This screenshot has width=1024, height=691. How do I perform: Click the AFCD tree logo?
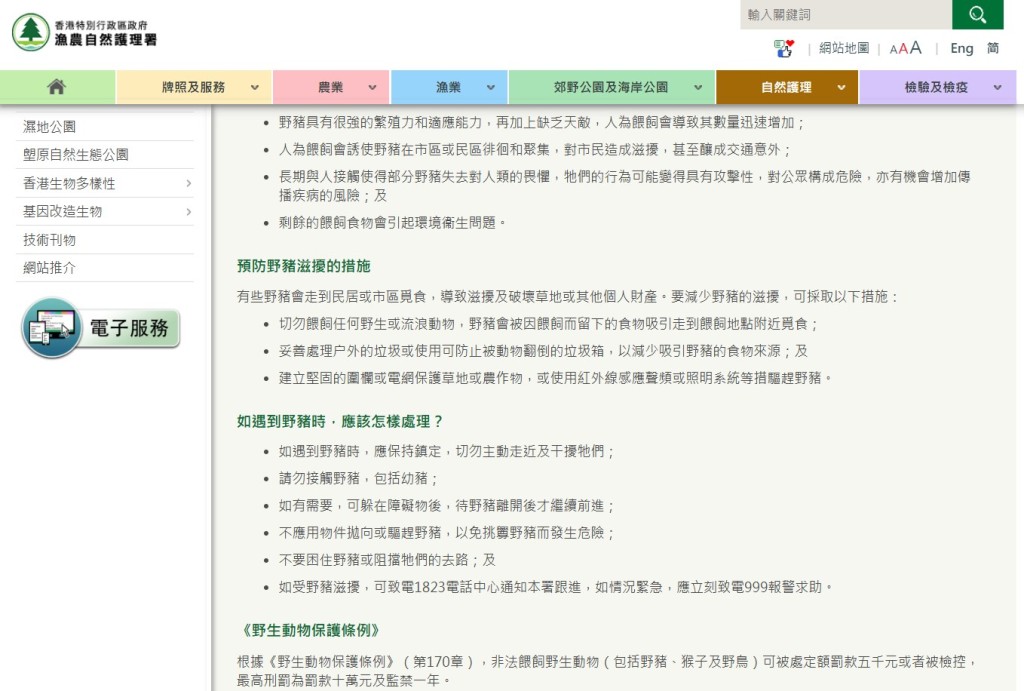point(31,32)
